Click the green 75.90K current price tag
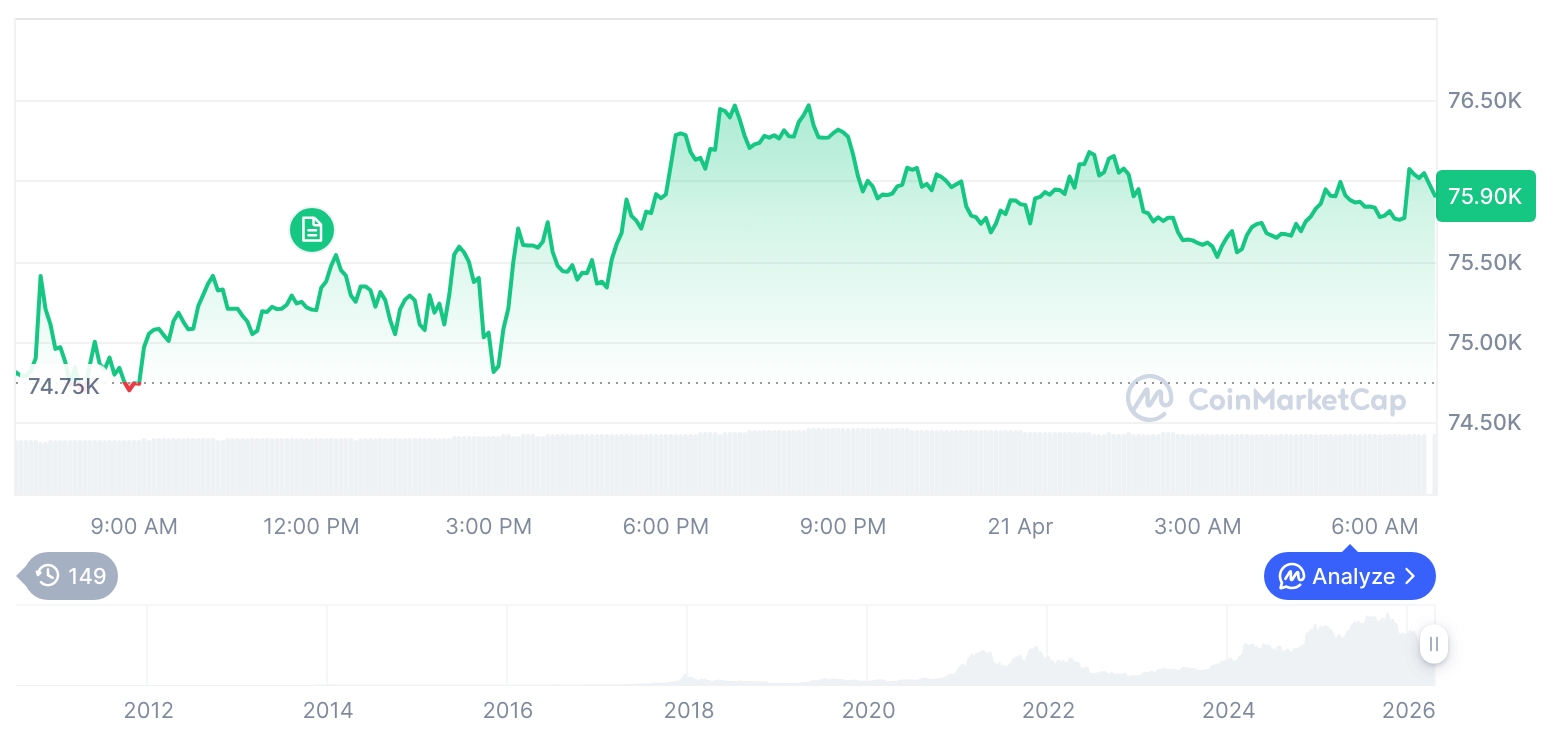 click(x=1485, y=196)
